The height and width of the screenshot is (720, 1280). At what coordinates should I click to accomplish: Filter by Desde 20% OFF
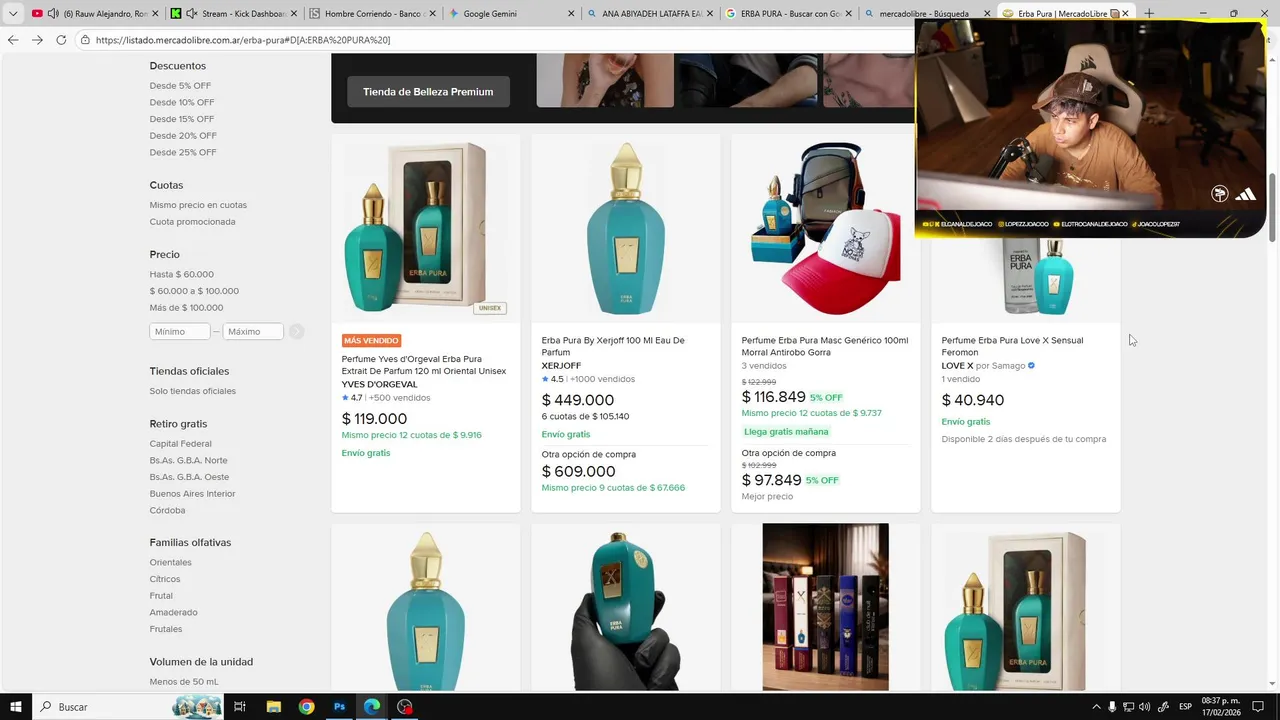(183, 136)
